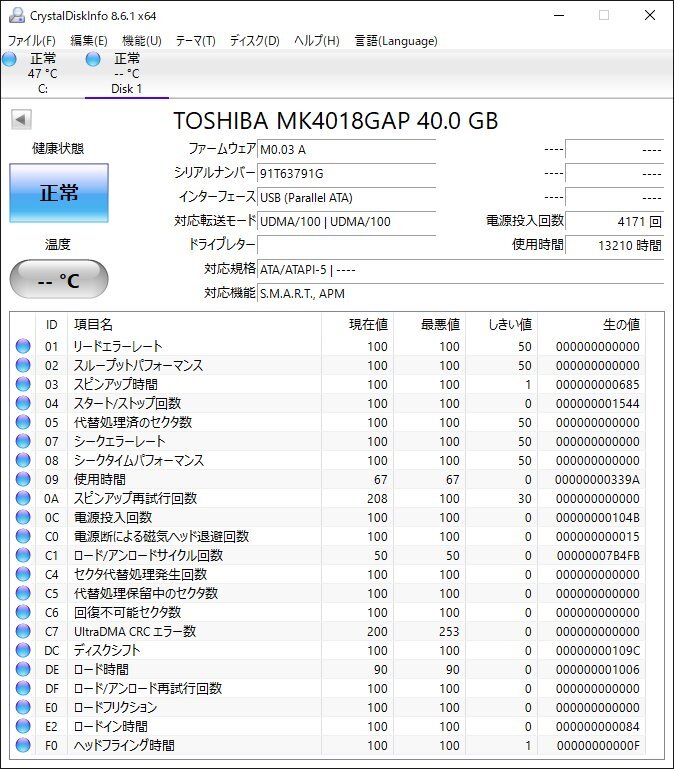
Task: Click status orb for ID DE ロード時間
Action: 23,669
